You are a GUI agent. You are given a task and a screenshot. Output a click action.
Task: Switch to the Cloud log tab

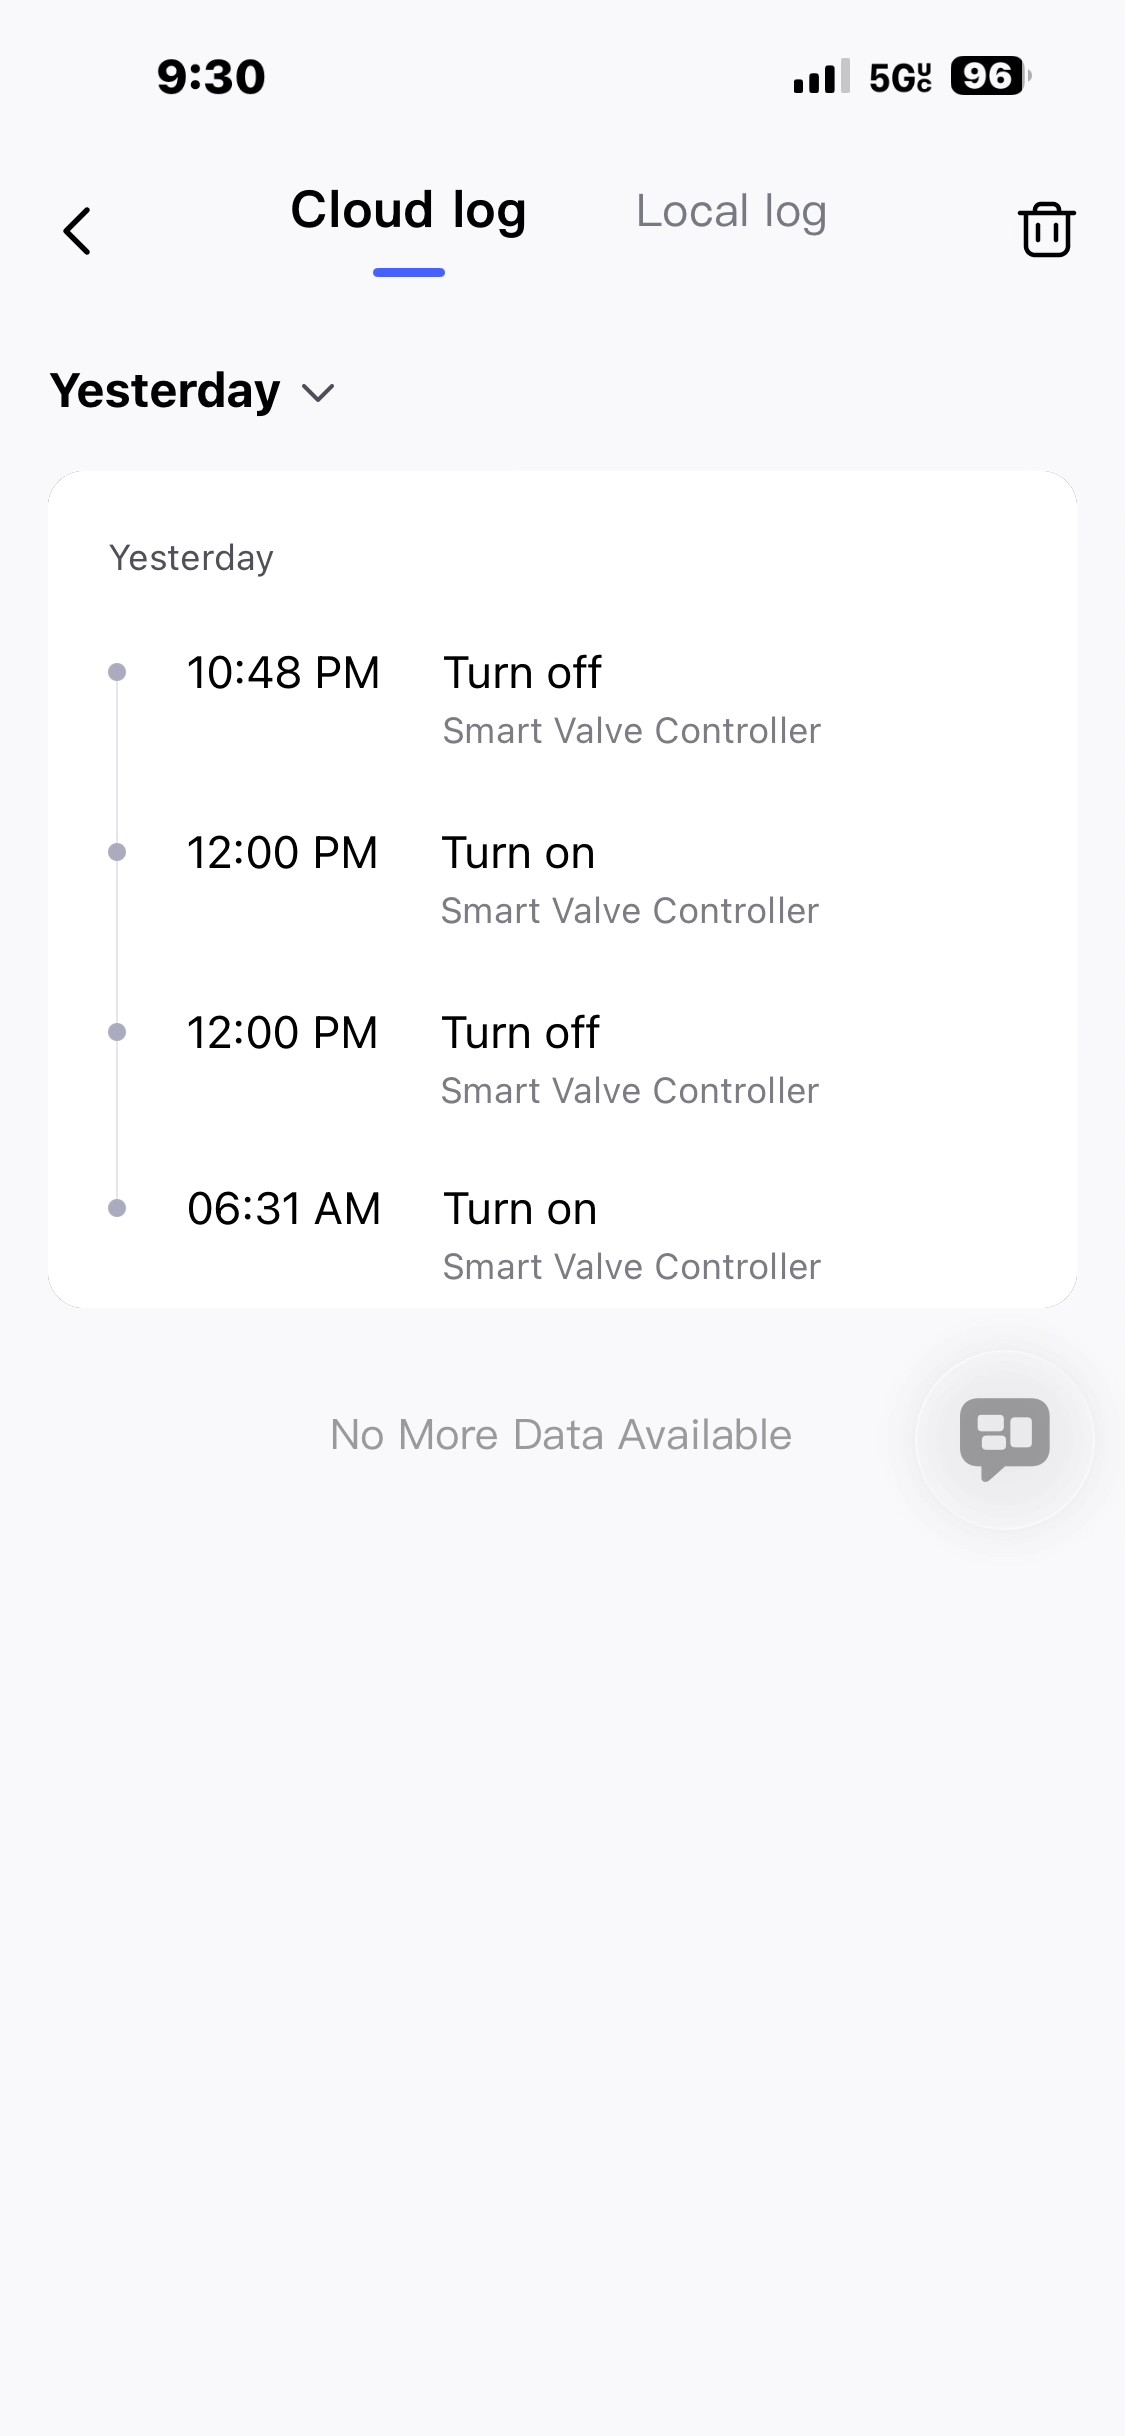pyautogui.click(x=408, y=212)
